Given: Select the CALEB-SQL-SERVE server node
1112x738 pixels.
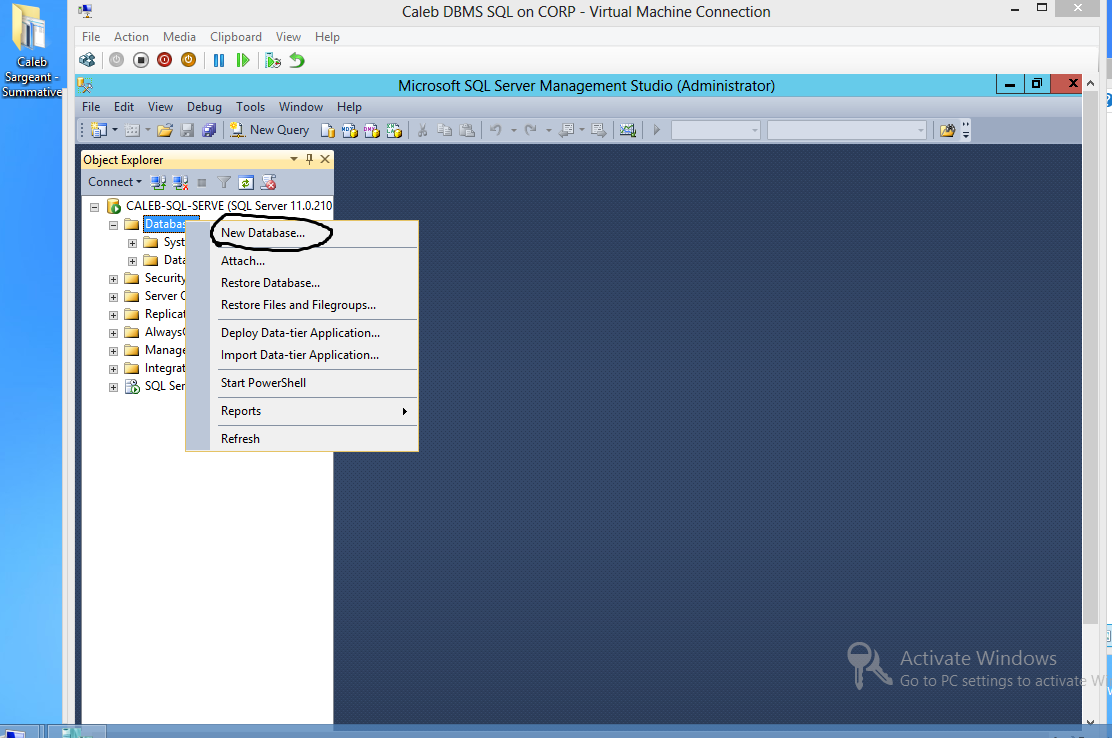Looking at the screenshot, I should coord(228,206).
